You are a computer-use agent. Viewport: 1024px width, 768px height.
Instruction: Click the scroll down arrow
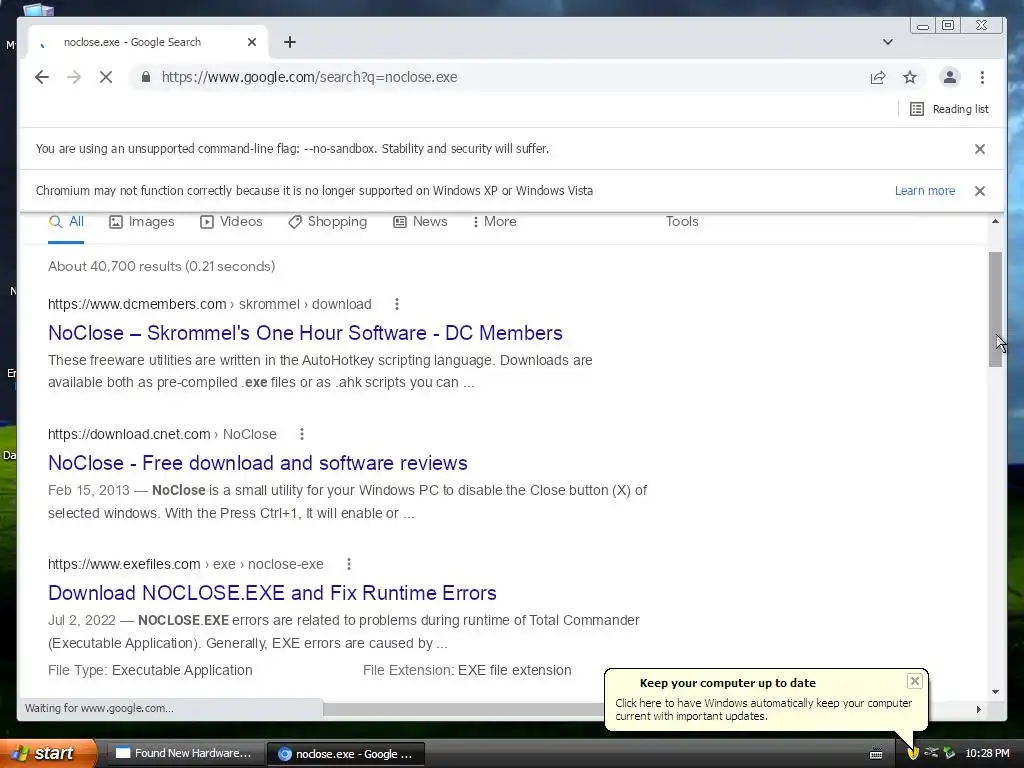995,692
